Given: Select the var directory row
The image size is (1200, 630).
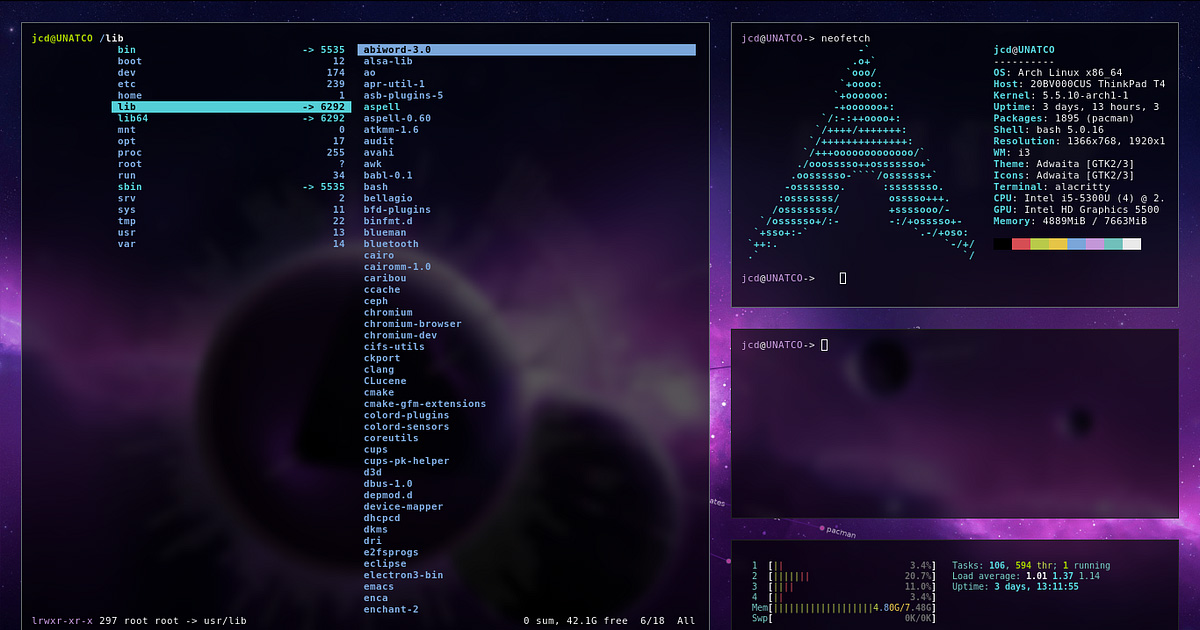Looking at the screenshot, I should click(231, 244).
